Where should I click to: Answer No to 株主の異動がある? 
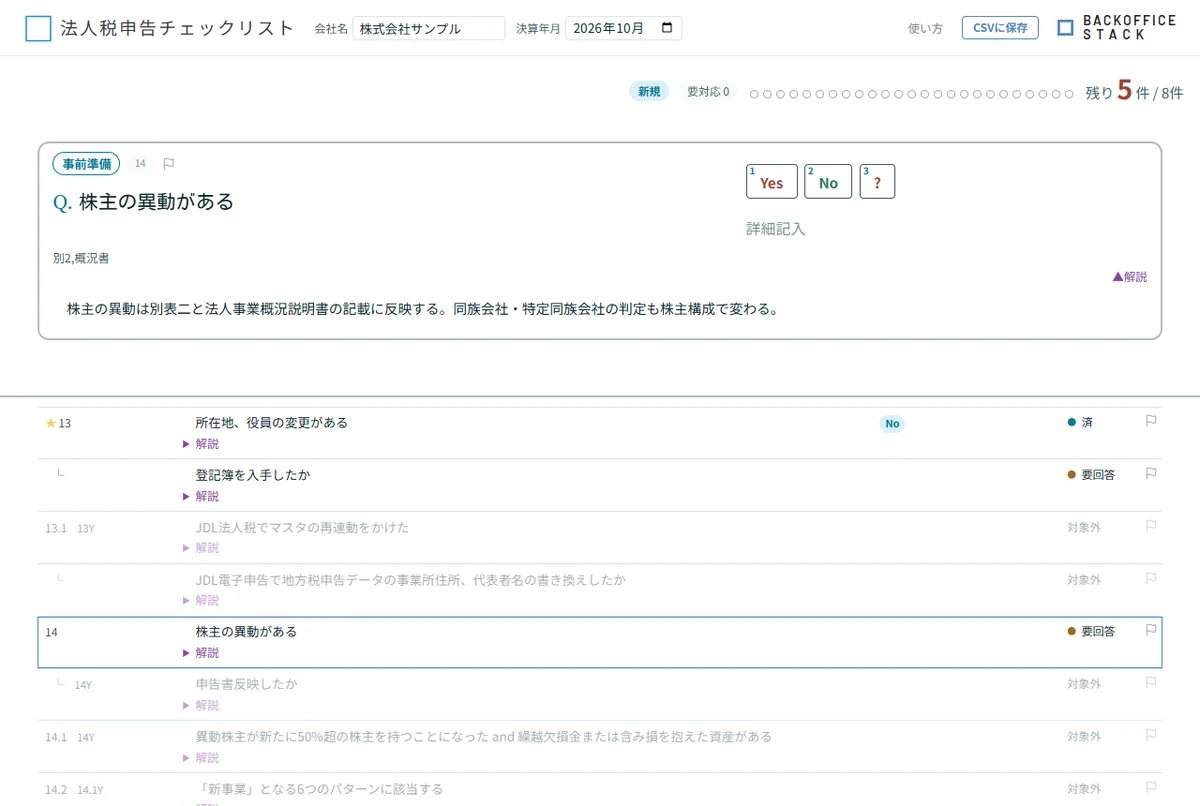coord(828,182)
